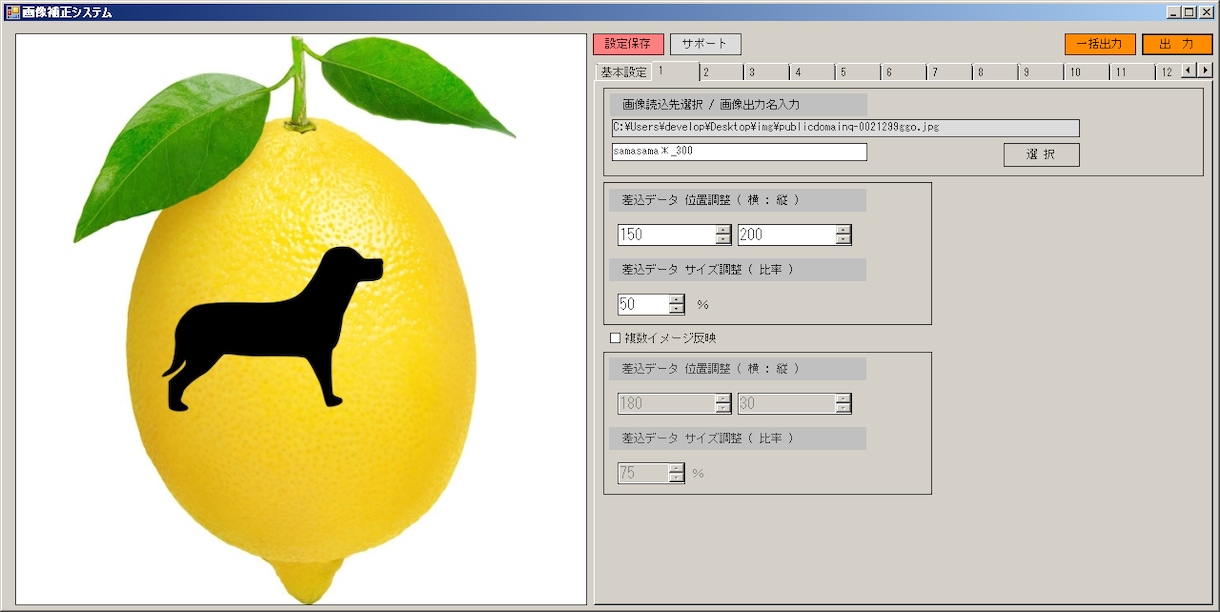Click the 一括出力 batch output button
The height and width of the screenshot is (612, 1220).
[1100, 44]
